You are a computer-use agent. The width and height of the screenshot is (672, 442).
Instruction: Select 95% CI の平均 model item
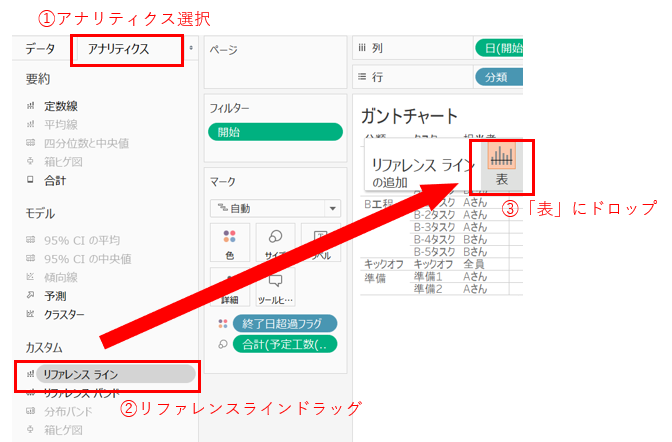(x=82, y=241)
